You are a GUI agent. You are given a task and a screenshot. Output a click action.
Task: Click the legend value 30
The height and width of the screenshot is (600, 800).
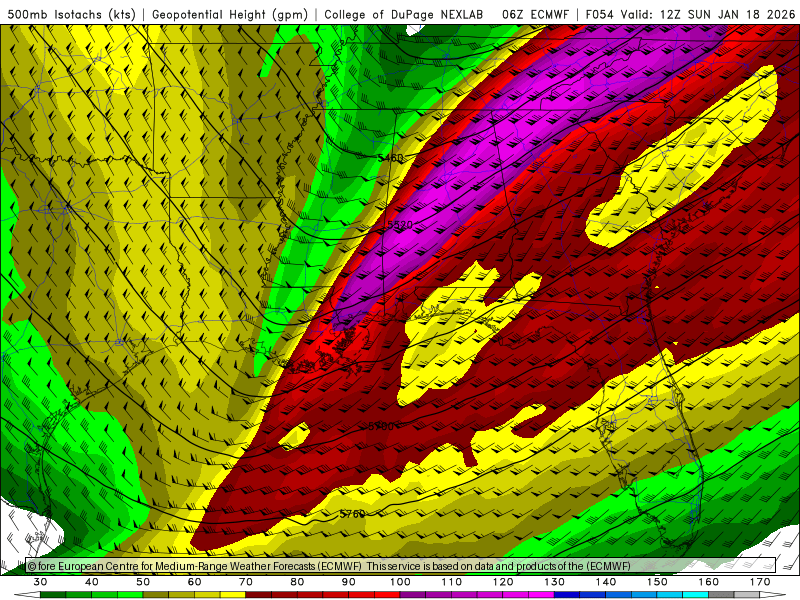40,582
